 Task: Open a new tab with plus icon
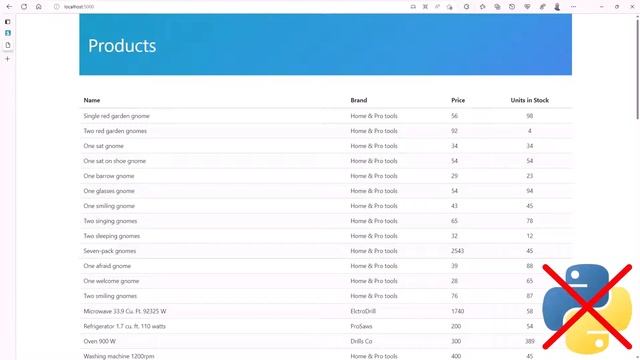[8, 59]
